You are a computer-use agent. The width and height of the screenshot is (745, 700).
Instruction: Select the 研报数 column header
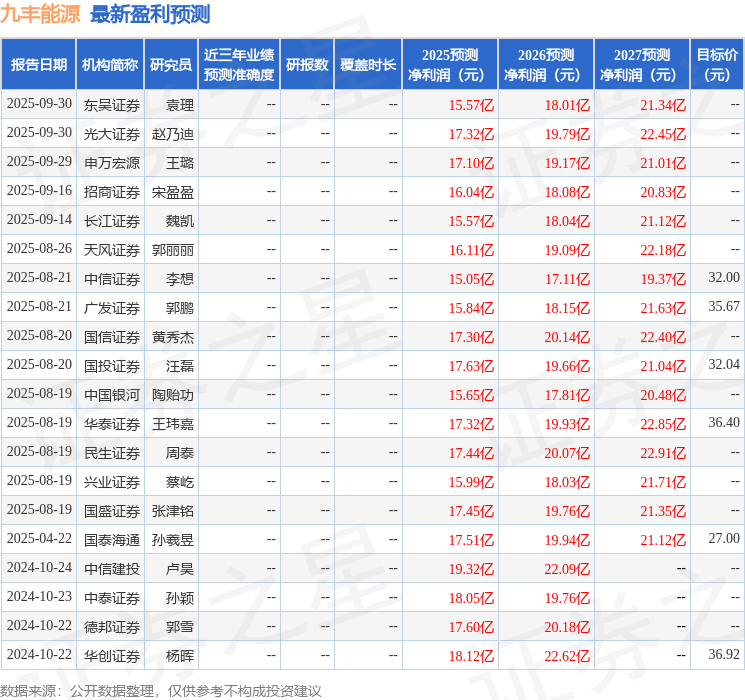click(306, 65)
